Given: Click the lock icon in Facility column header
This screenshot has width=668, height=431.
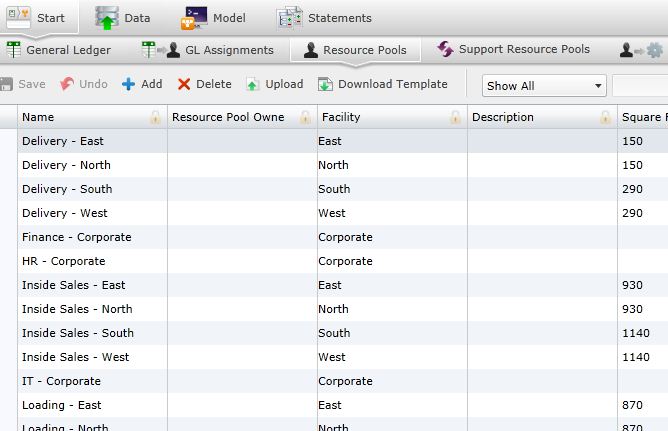Looking at the screenshot, I should click(x=455, y=118).
